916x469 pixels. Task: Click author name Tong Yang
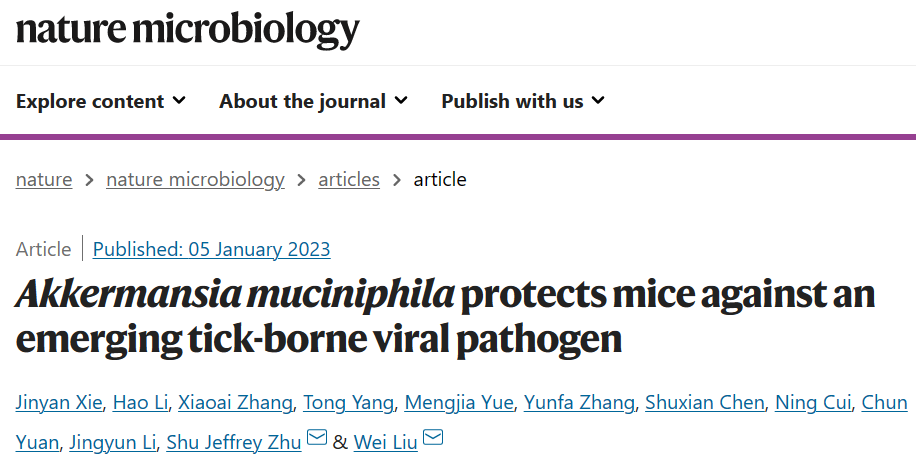click(x=349, y=403)
